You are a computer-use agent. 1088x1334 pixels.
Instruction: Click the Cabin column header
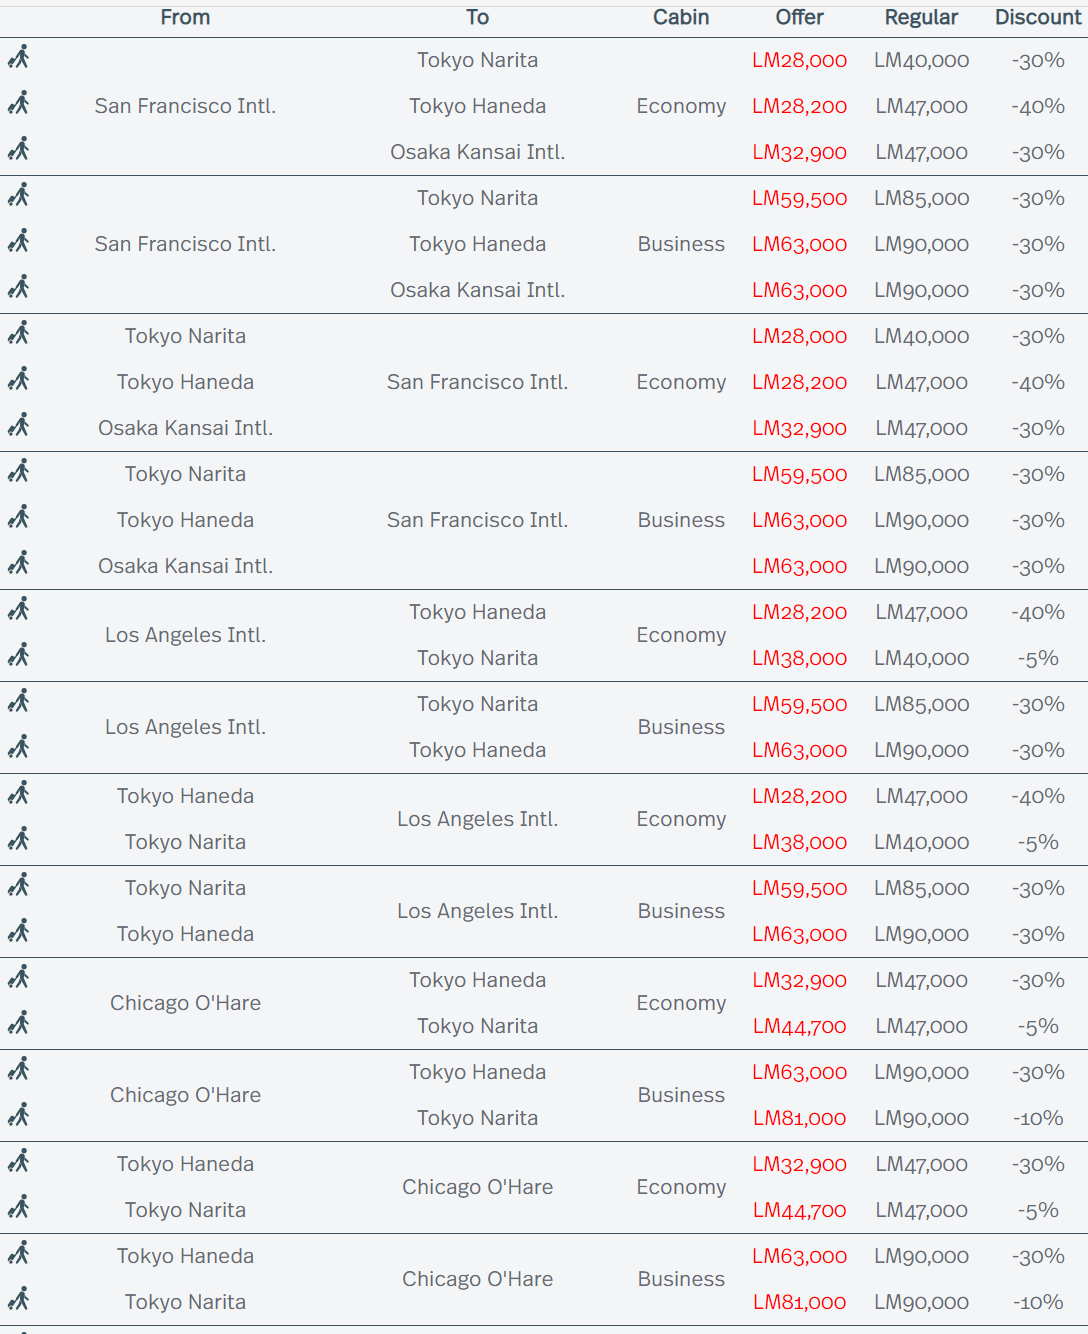(x=681, y=18)
